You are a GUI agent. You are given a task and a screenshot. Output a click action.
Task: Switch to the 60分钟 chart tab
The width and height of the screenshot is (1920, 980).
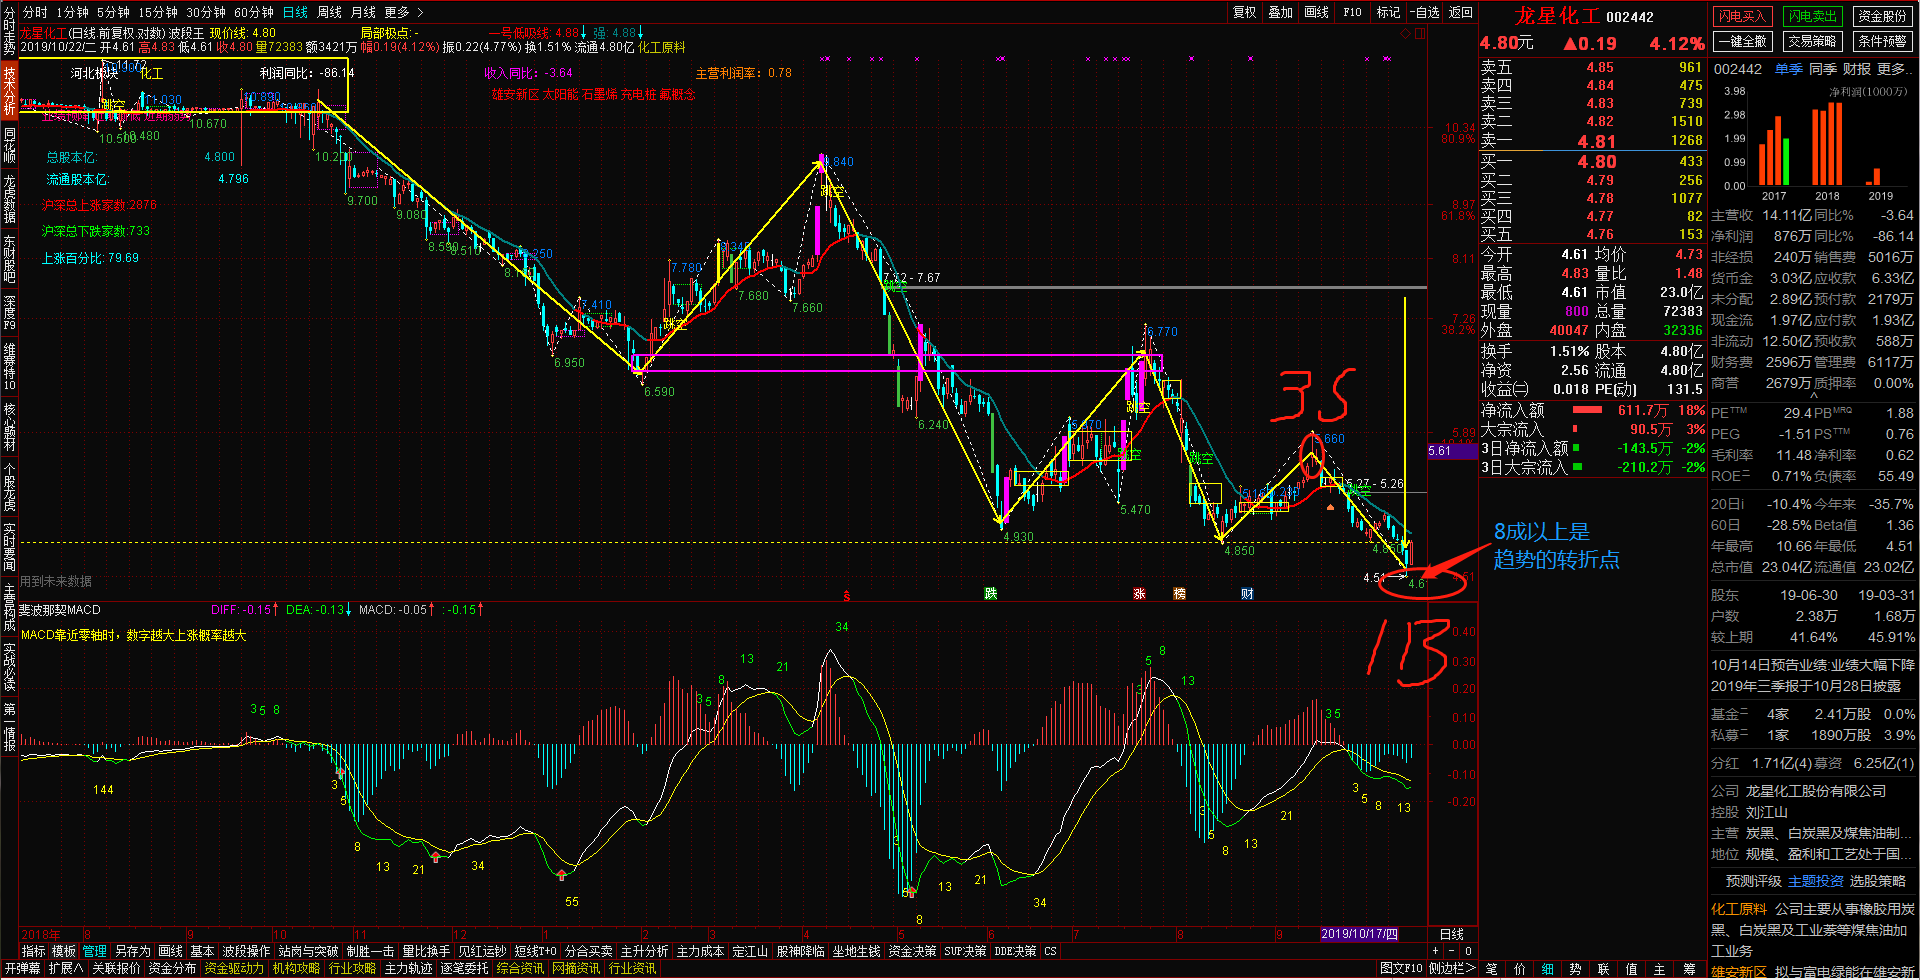(x=254, y=12)
